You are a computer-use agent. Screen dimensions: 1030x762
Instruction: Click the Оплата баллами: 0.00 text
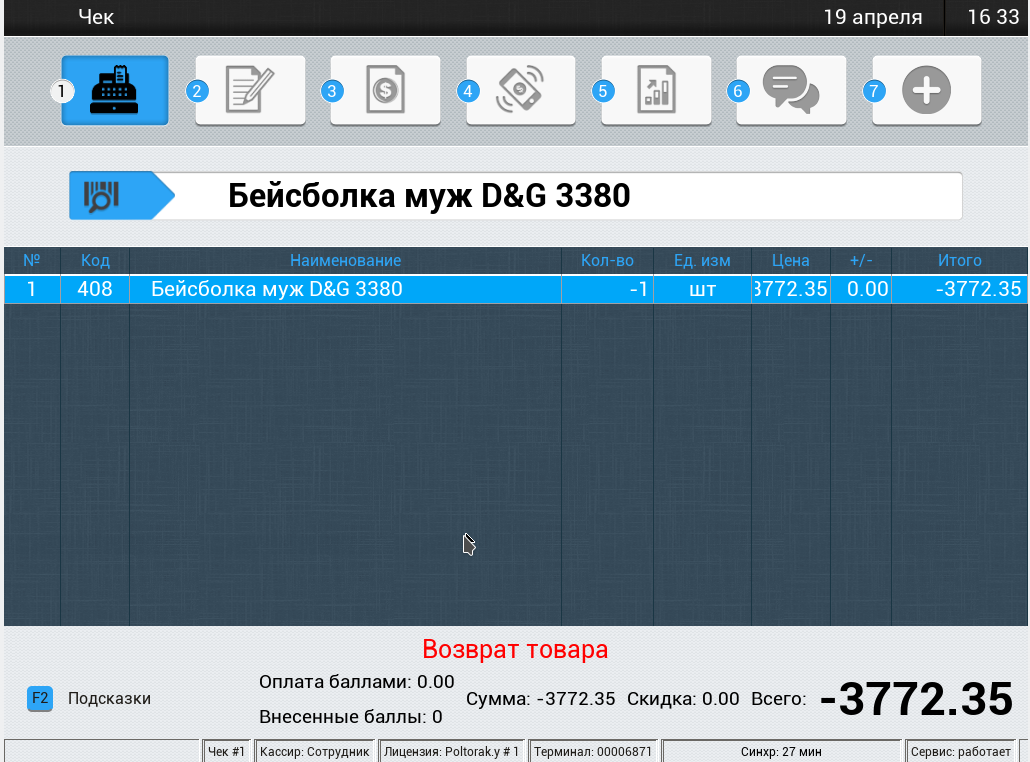[357, 682]
